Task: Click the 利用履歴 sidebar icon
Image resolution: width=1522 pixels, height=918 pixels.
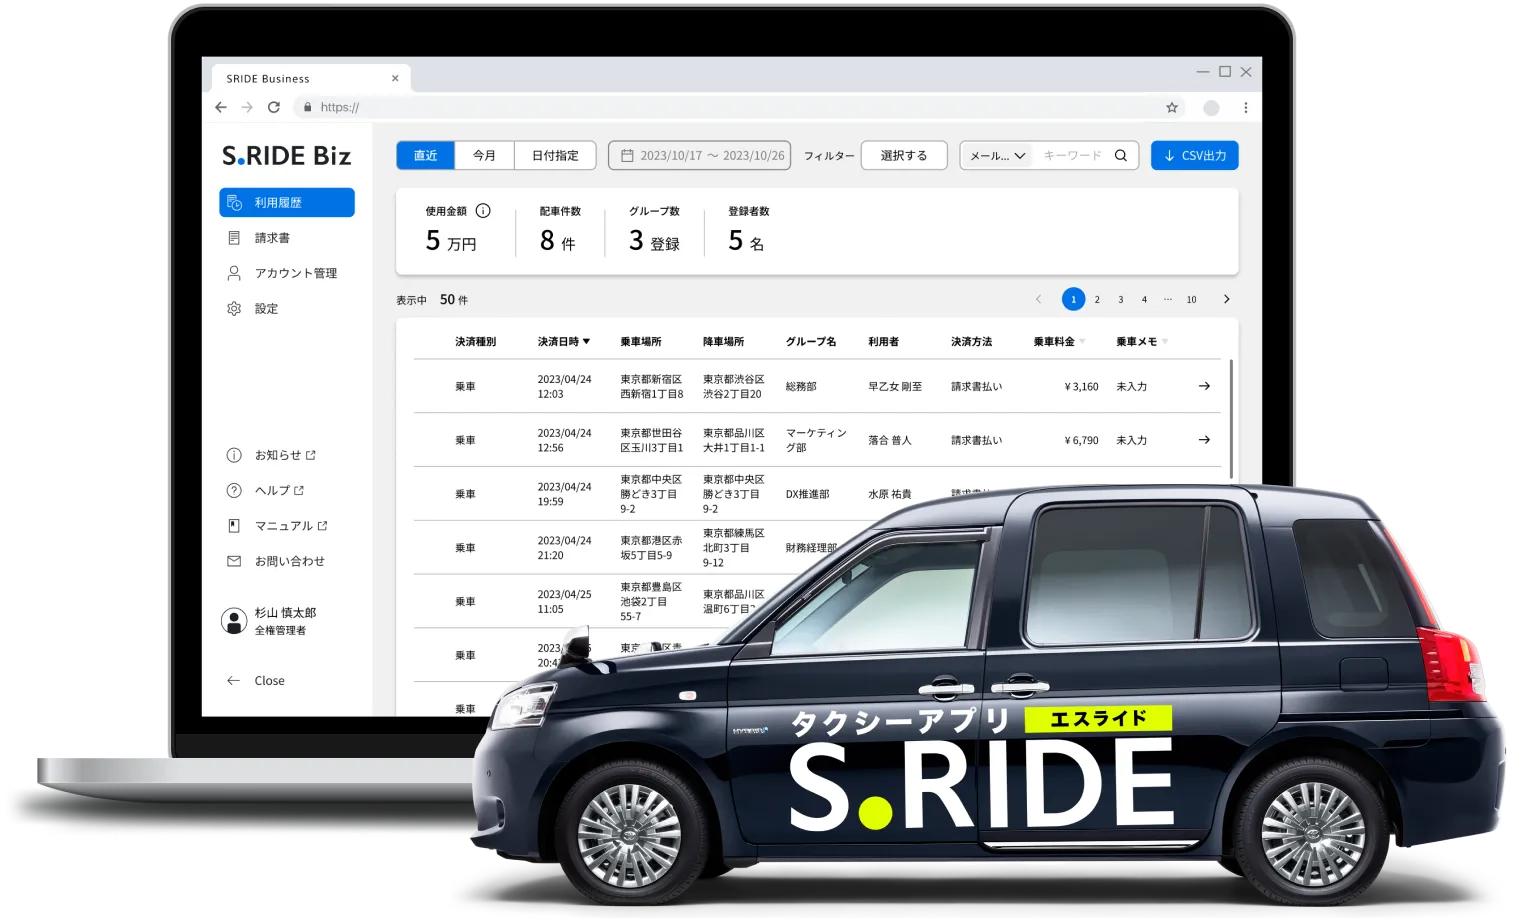Action: 234,202
